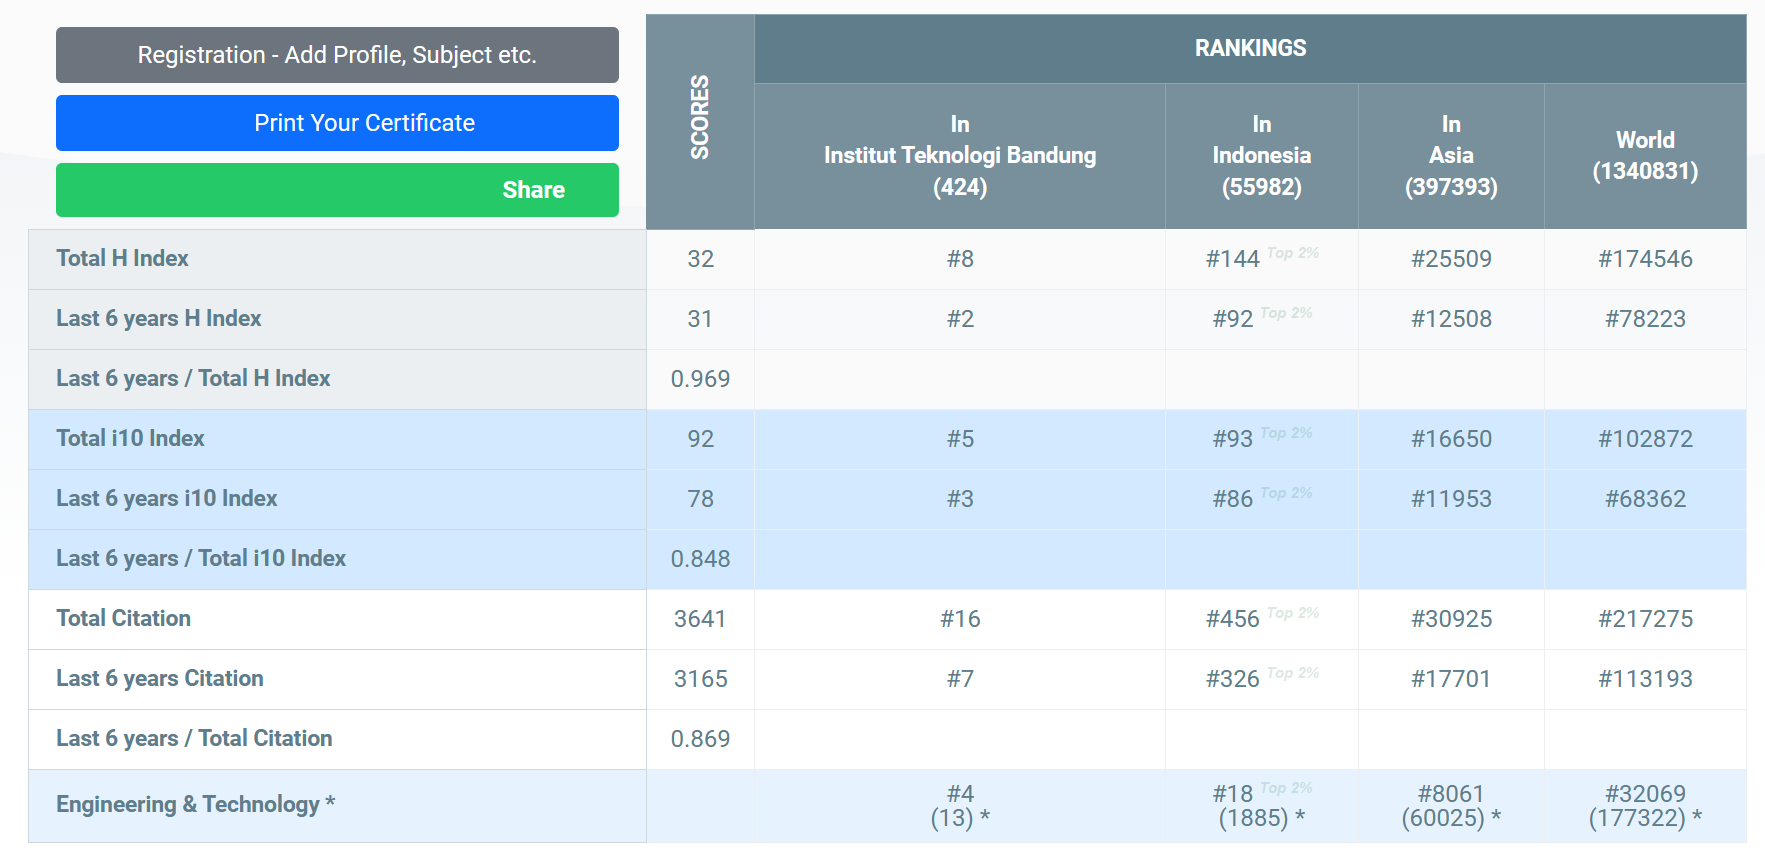The width and height of the screenshot is (1765, 856).
Task: Click the green Share button
Action: 337,190
